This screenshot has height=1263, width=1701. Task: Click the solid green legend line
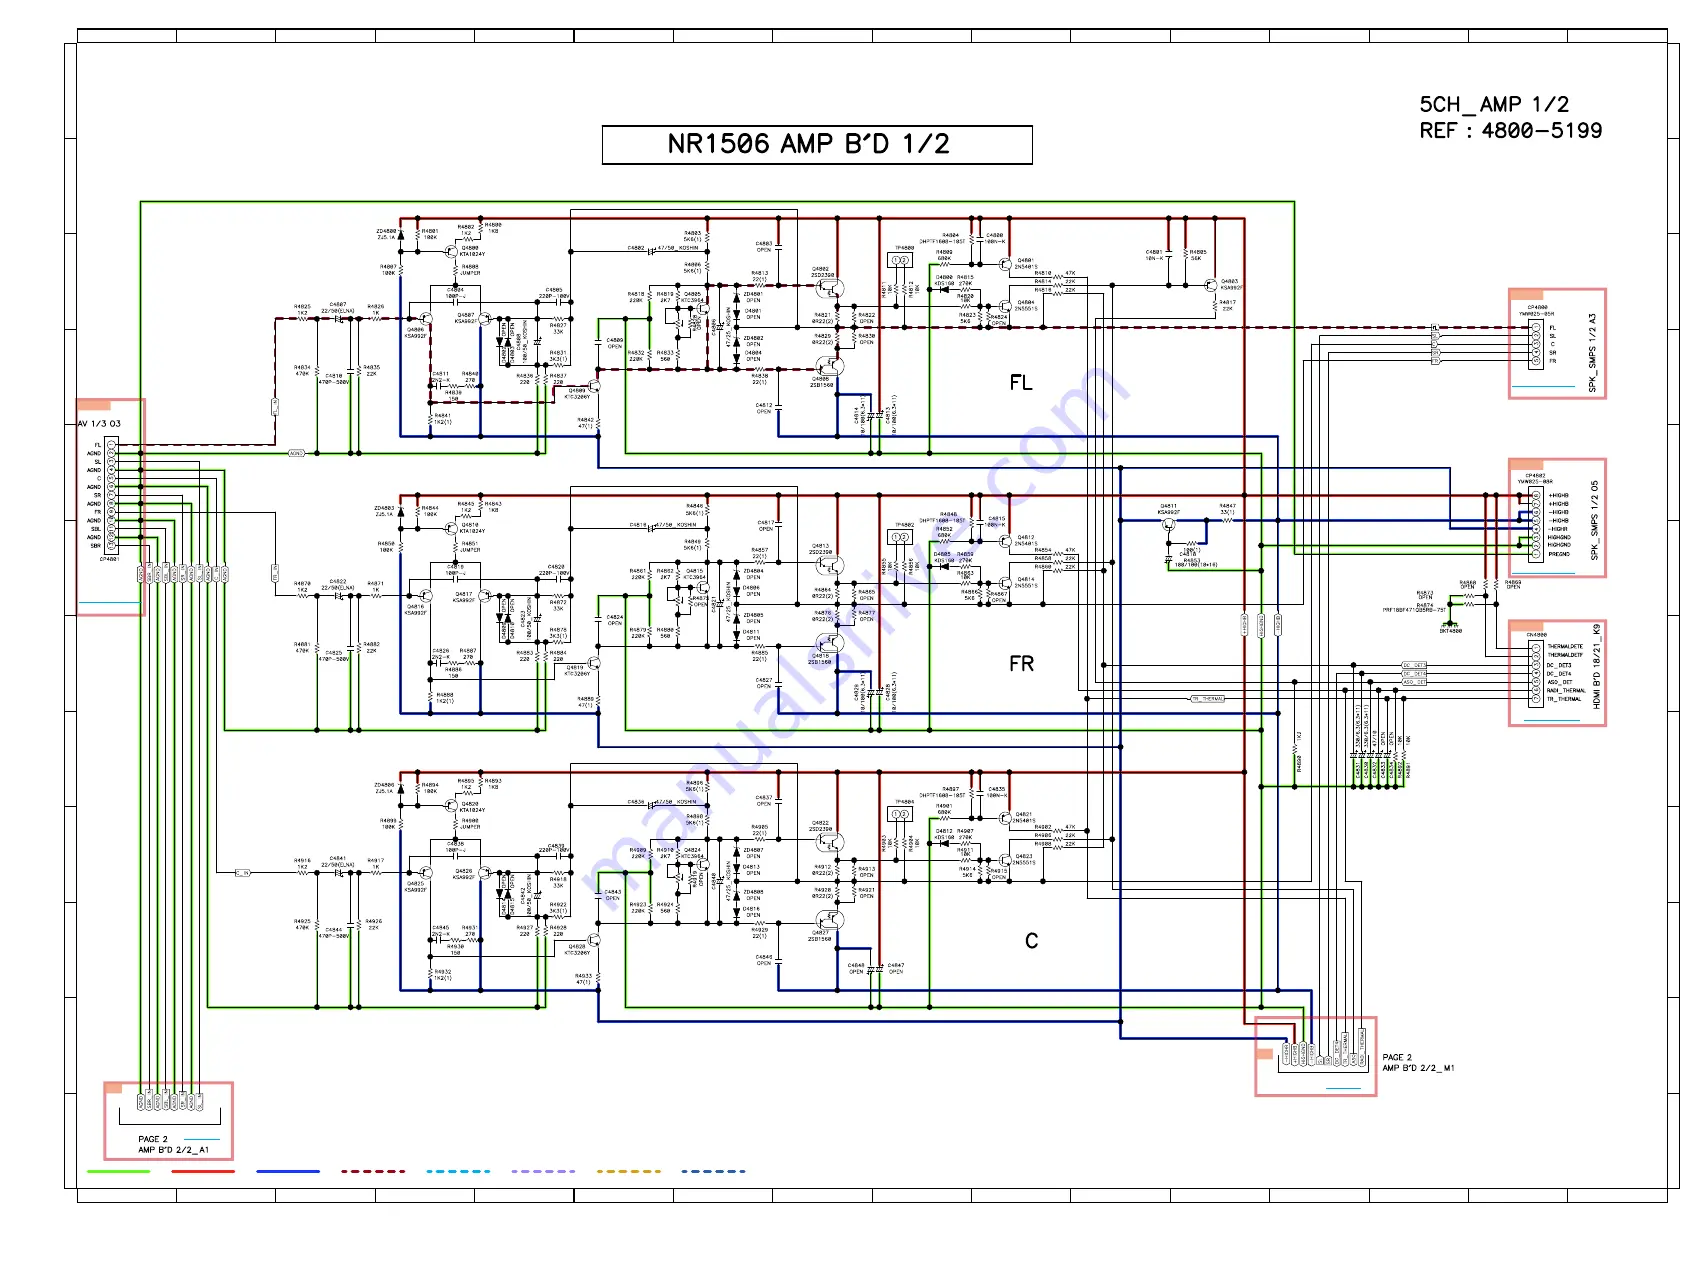(119, 1171)
